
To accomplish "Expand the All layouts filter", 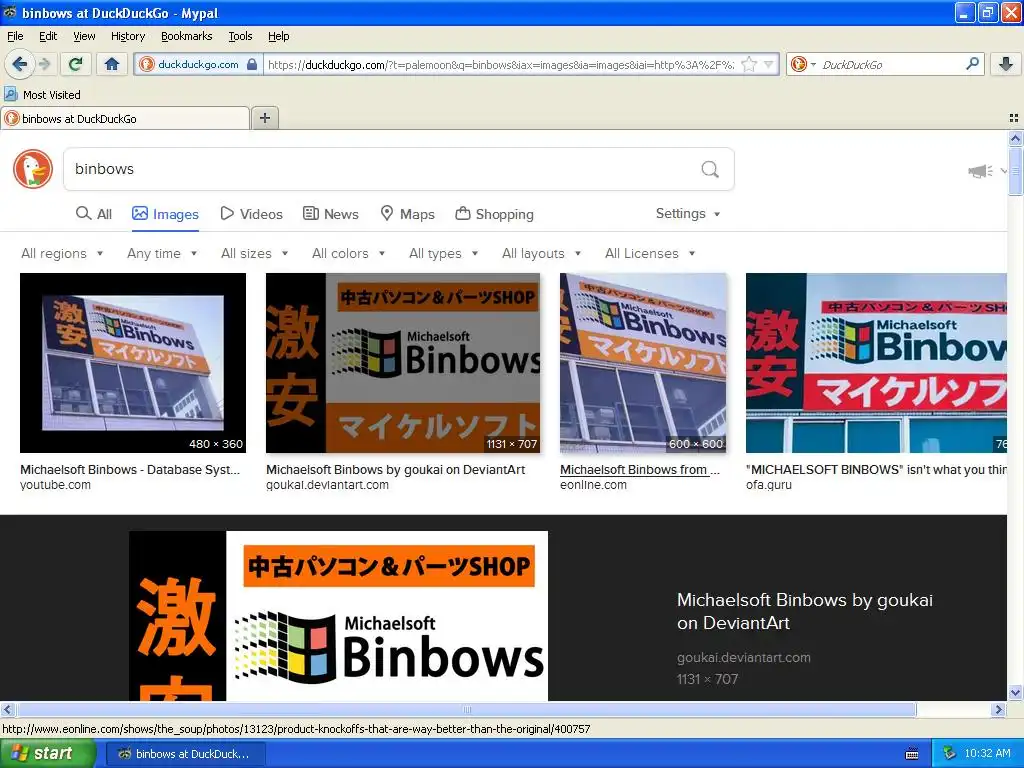I will [x=541, y=253].
